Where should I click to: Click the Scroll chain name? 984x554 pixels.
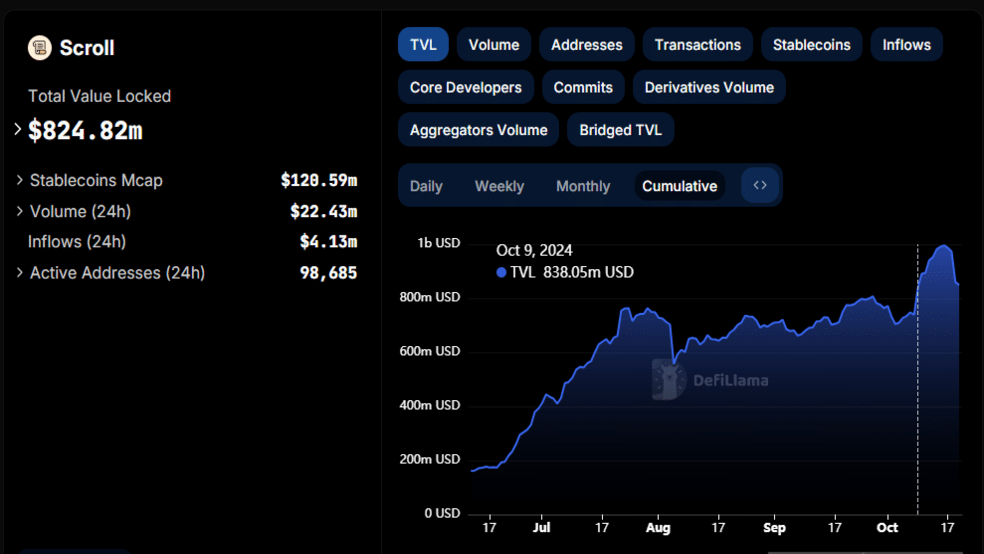(87, 48)
